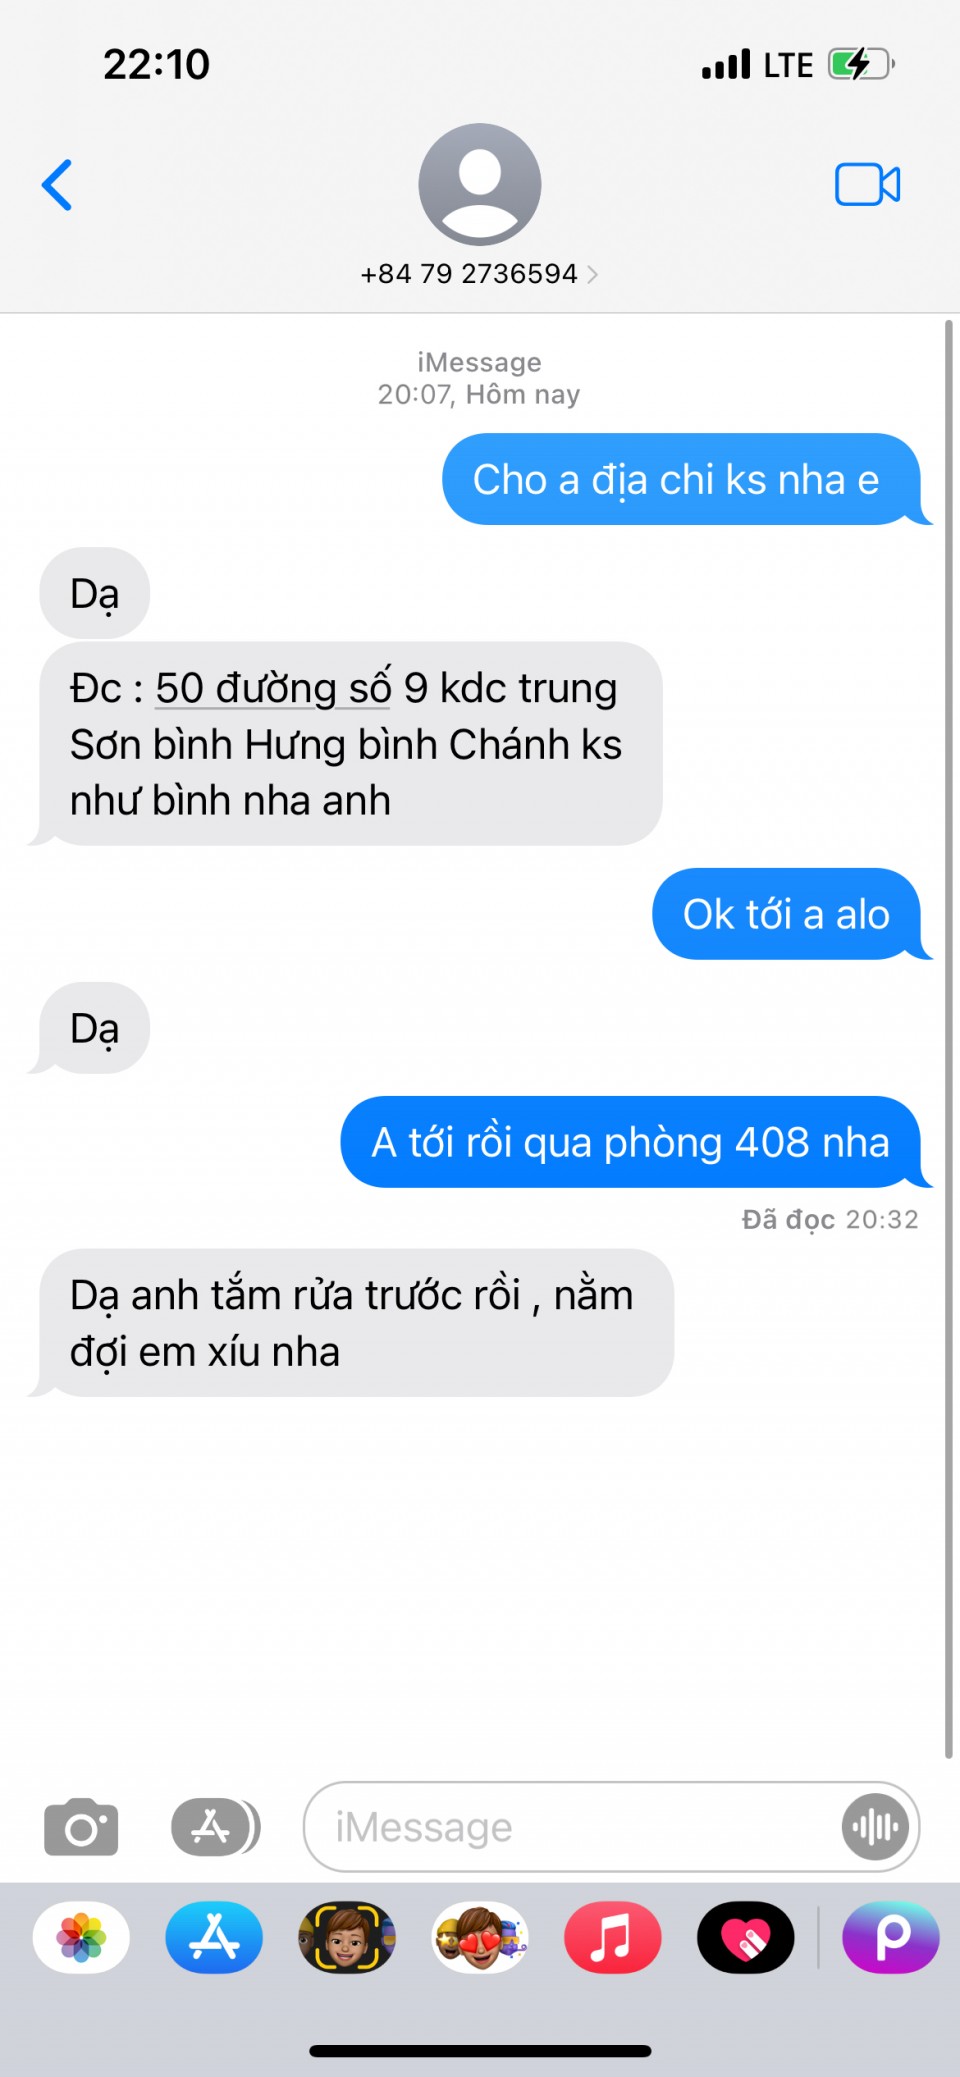Tap the audio message waveform button
The image size is (960, 2077).
tap(875, 1827)
